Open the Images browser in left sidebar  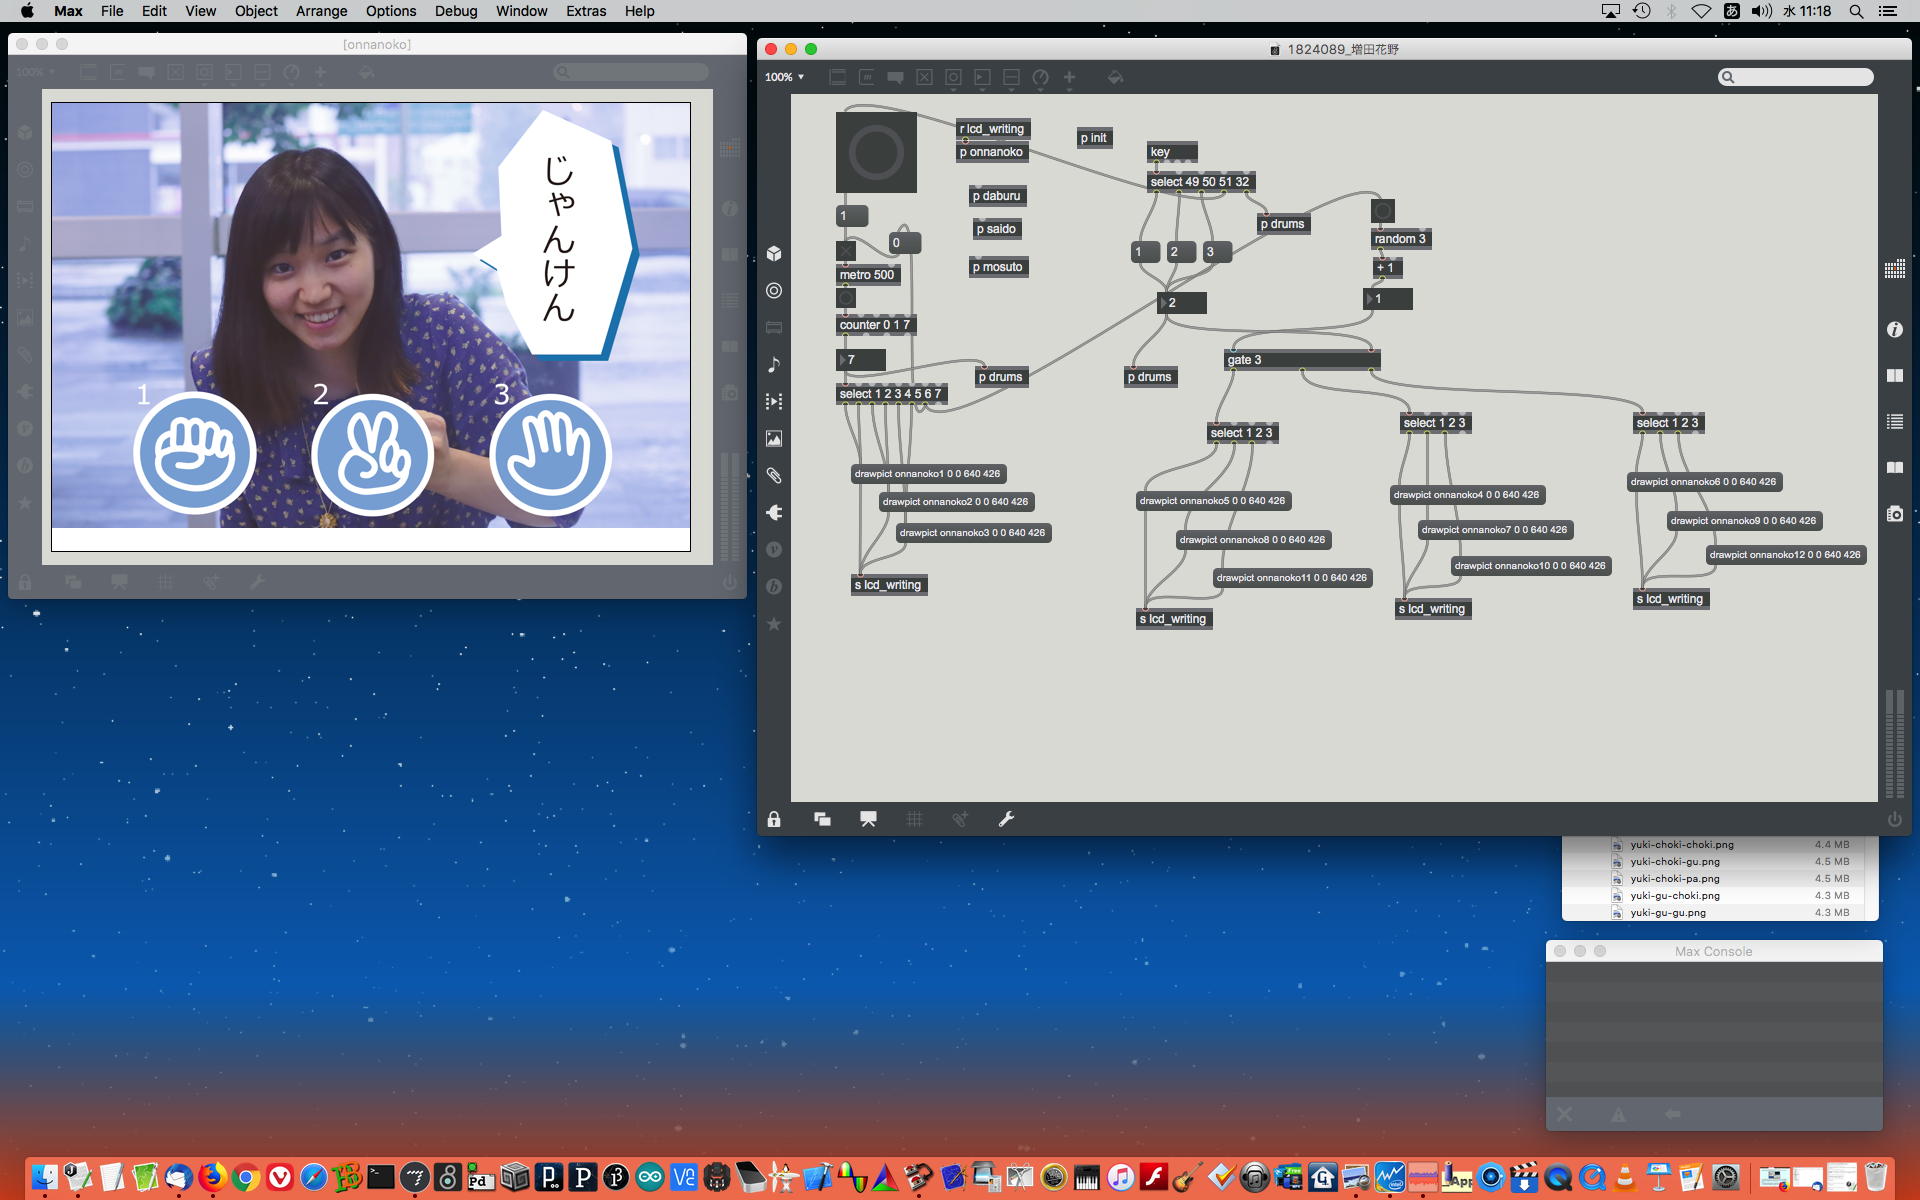pos(774,439)
